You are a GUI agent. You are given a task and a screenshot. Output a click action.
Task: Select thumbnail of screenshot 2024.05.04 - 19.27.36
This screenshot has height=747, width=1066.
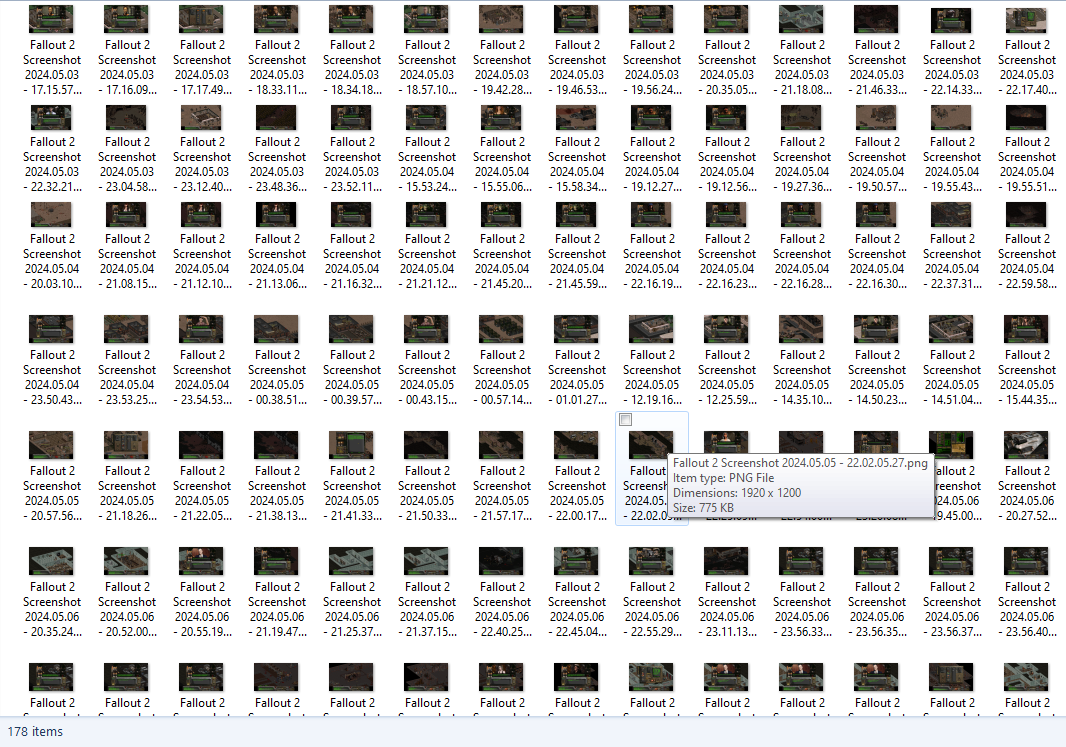pos(802,116)
